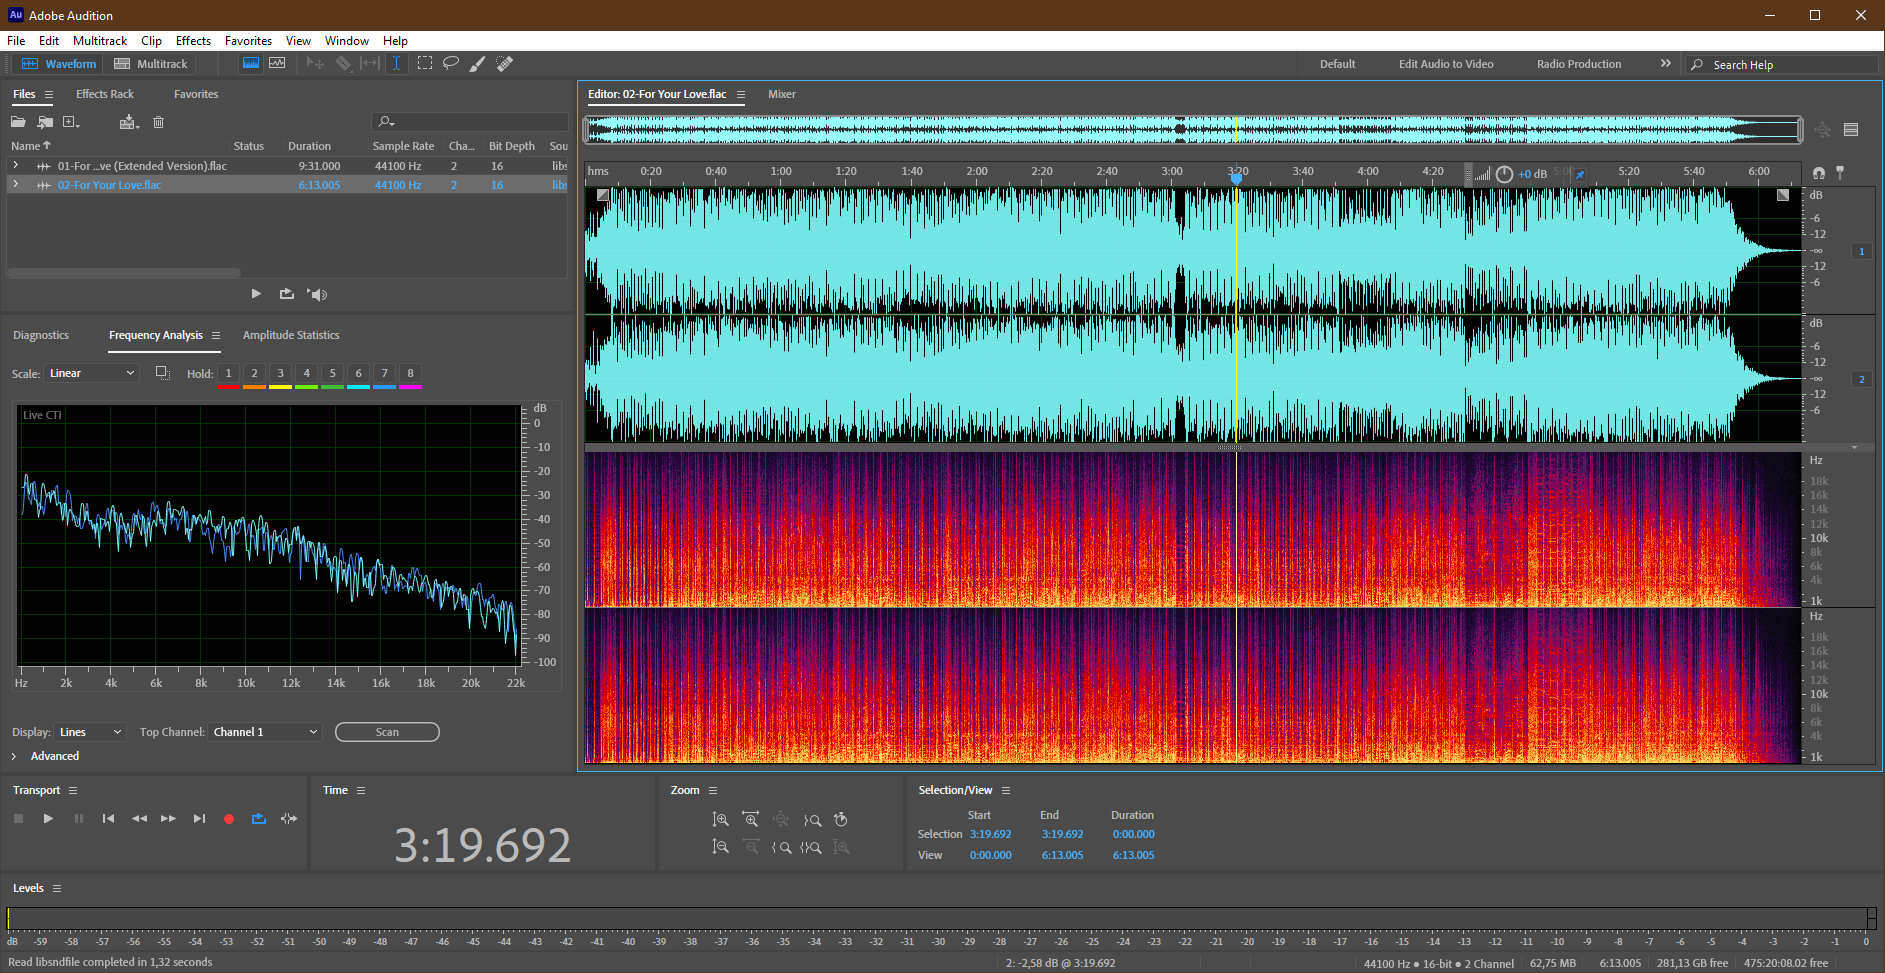Screen dimensions: 1885x973
Task: Open the Effects menu
Action: (193, 41)
